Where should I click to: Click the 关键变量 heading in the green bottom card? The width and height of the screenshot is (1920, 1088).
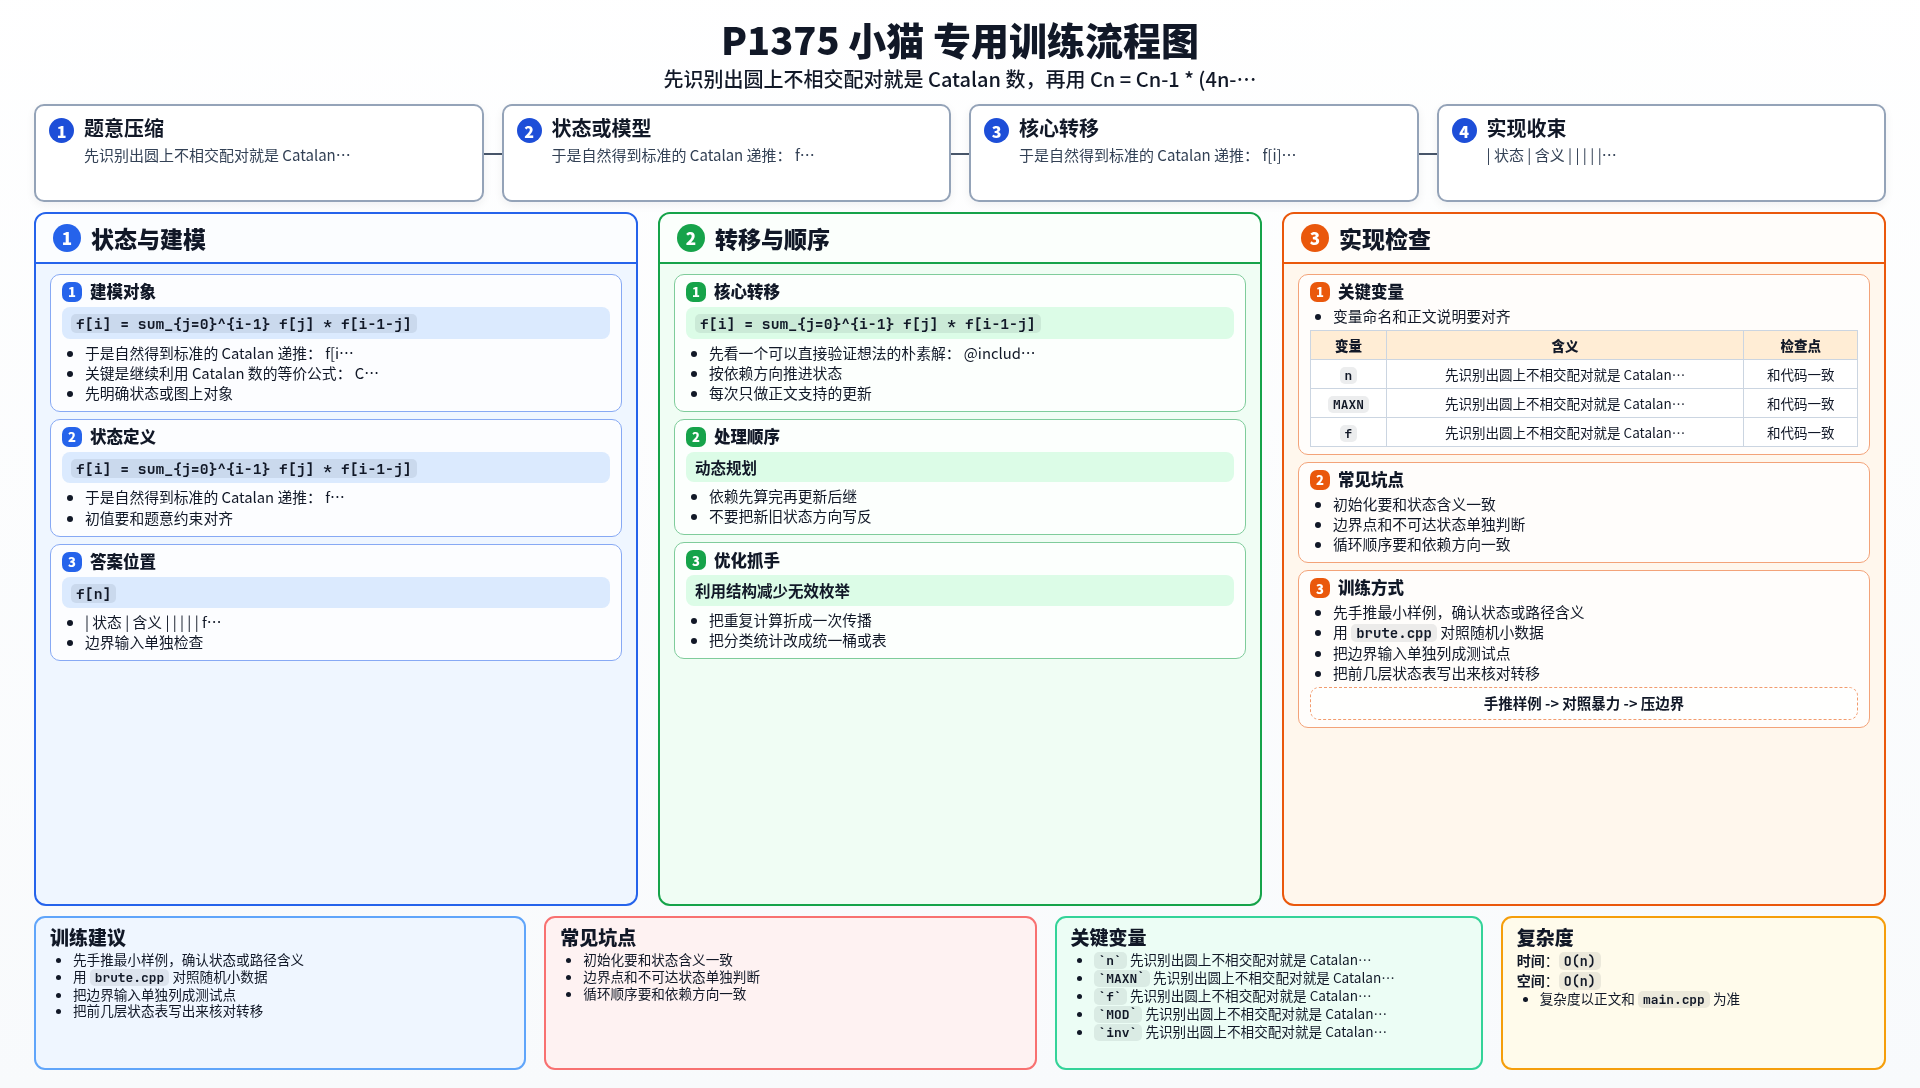pyautogui.click(x=1108, y=938)
